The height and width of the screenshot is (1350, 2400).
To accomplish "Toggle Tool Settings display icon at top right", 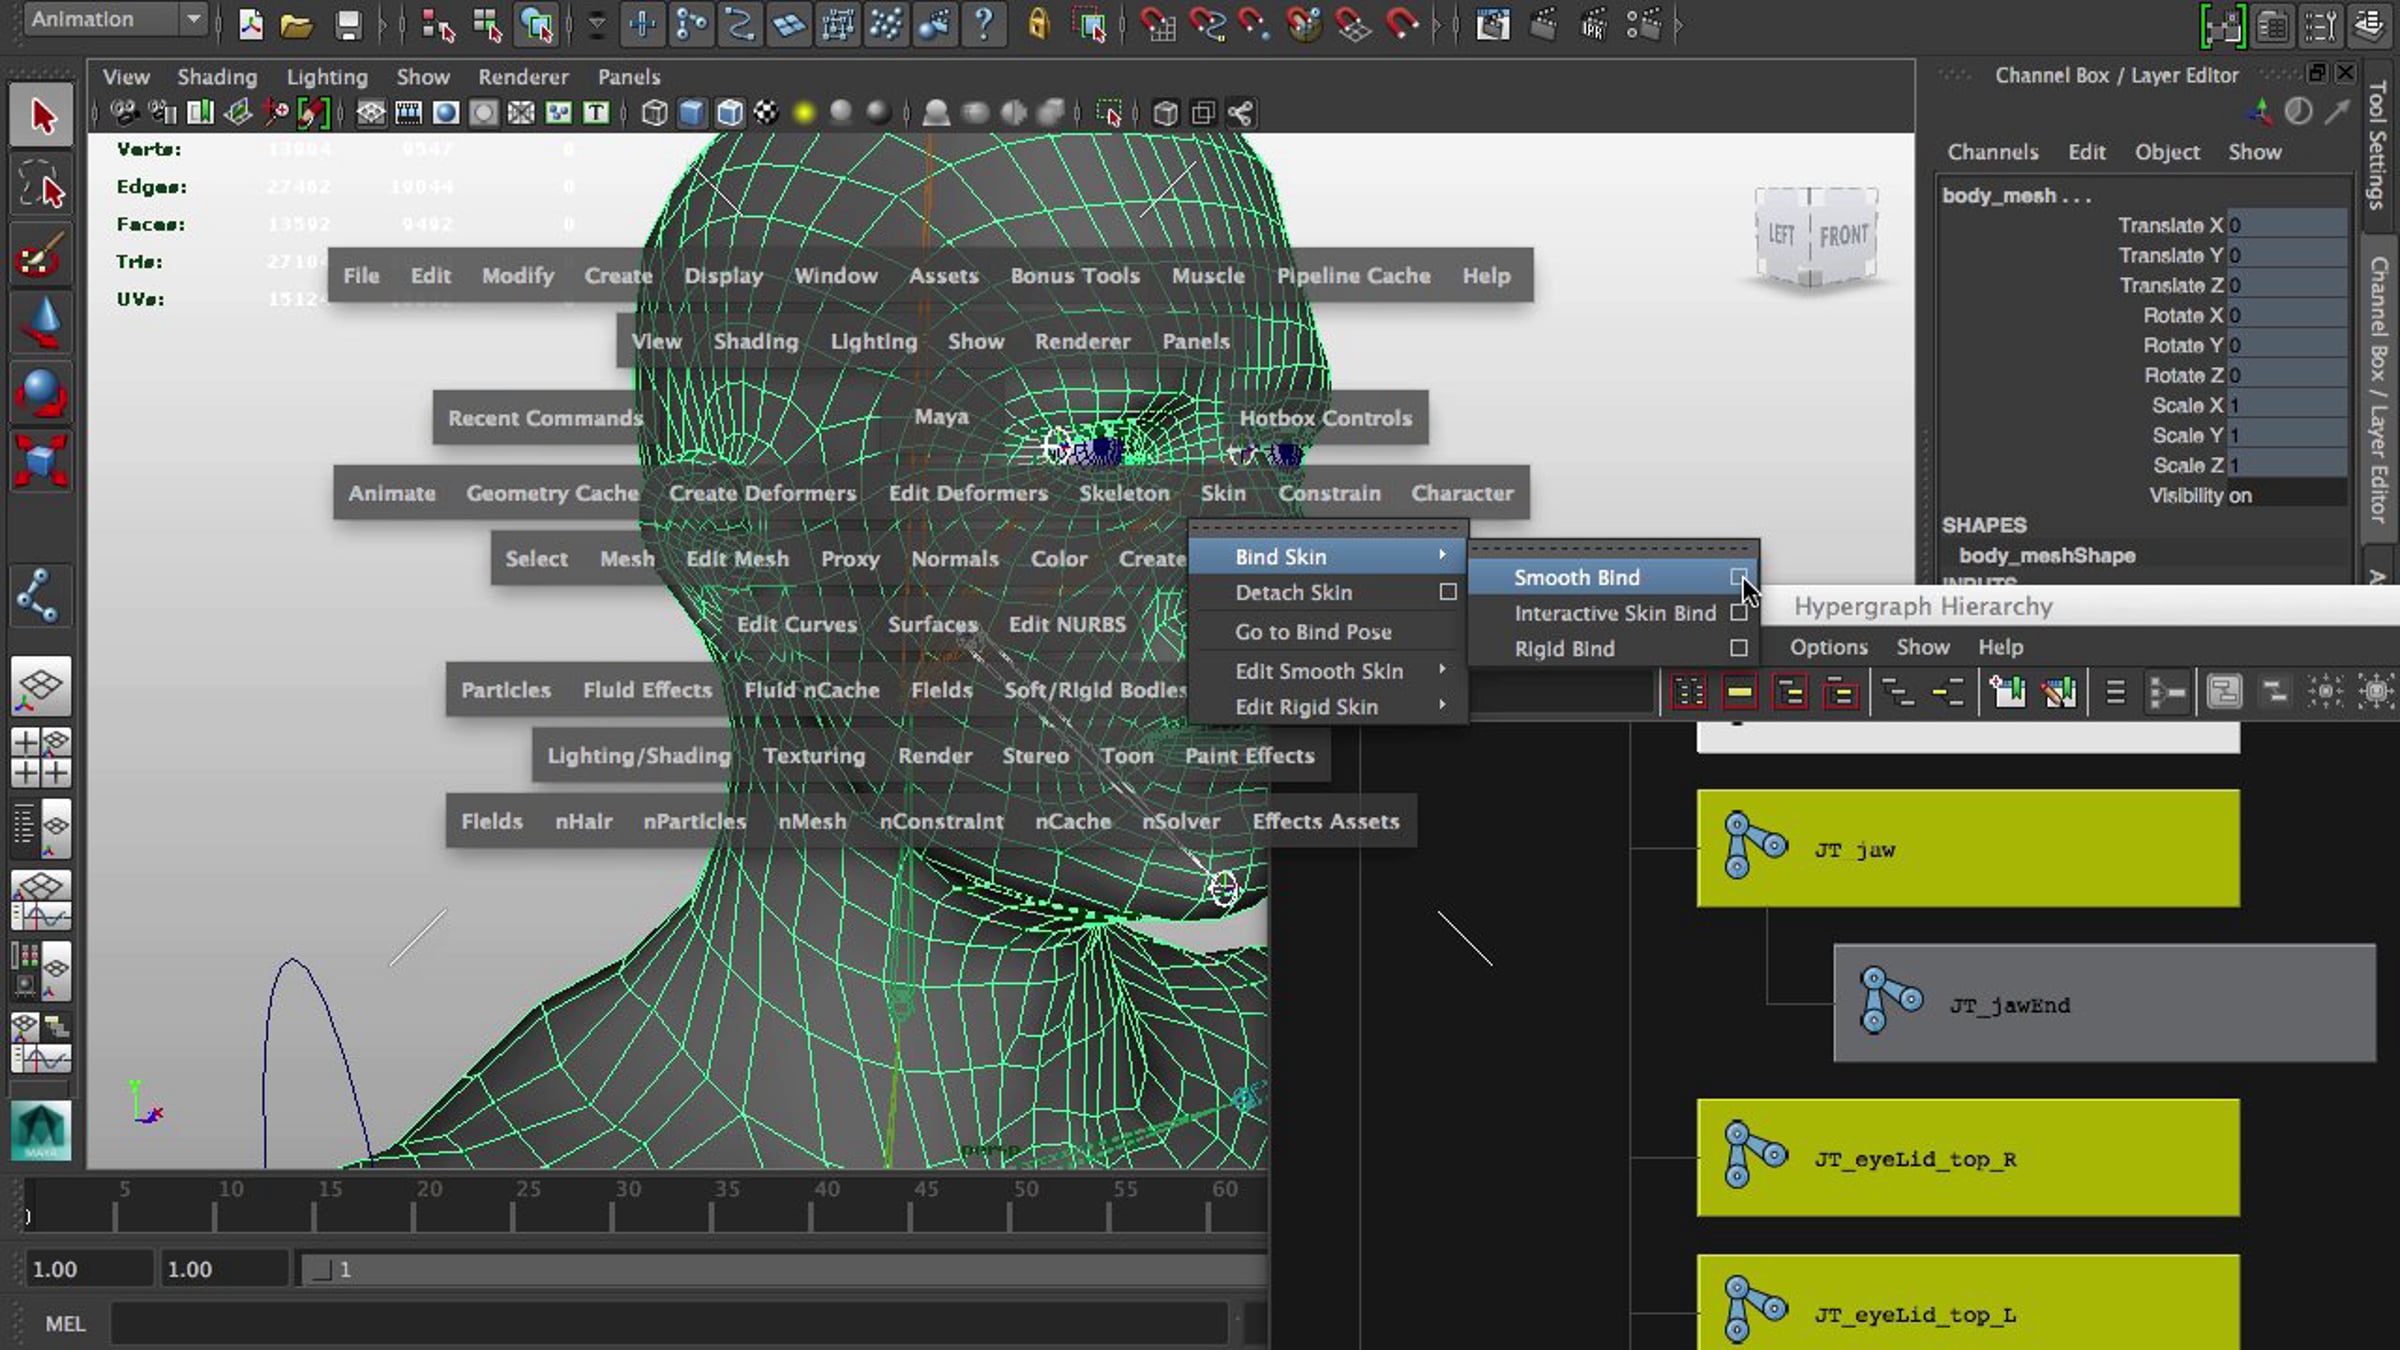I will pyautogui.click(x=2320, y=26).
